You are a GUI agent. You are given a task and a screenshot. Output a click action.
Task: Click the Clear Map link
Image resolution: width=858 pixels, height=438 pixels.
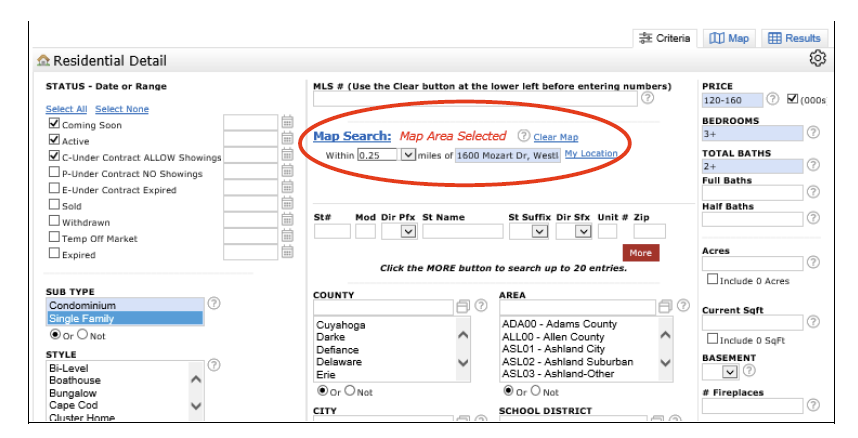556,137
